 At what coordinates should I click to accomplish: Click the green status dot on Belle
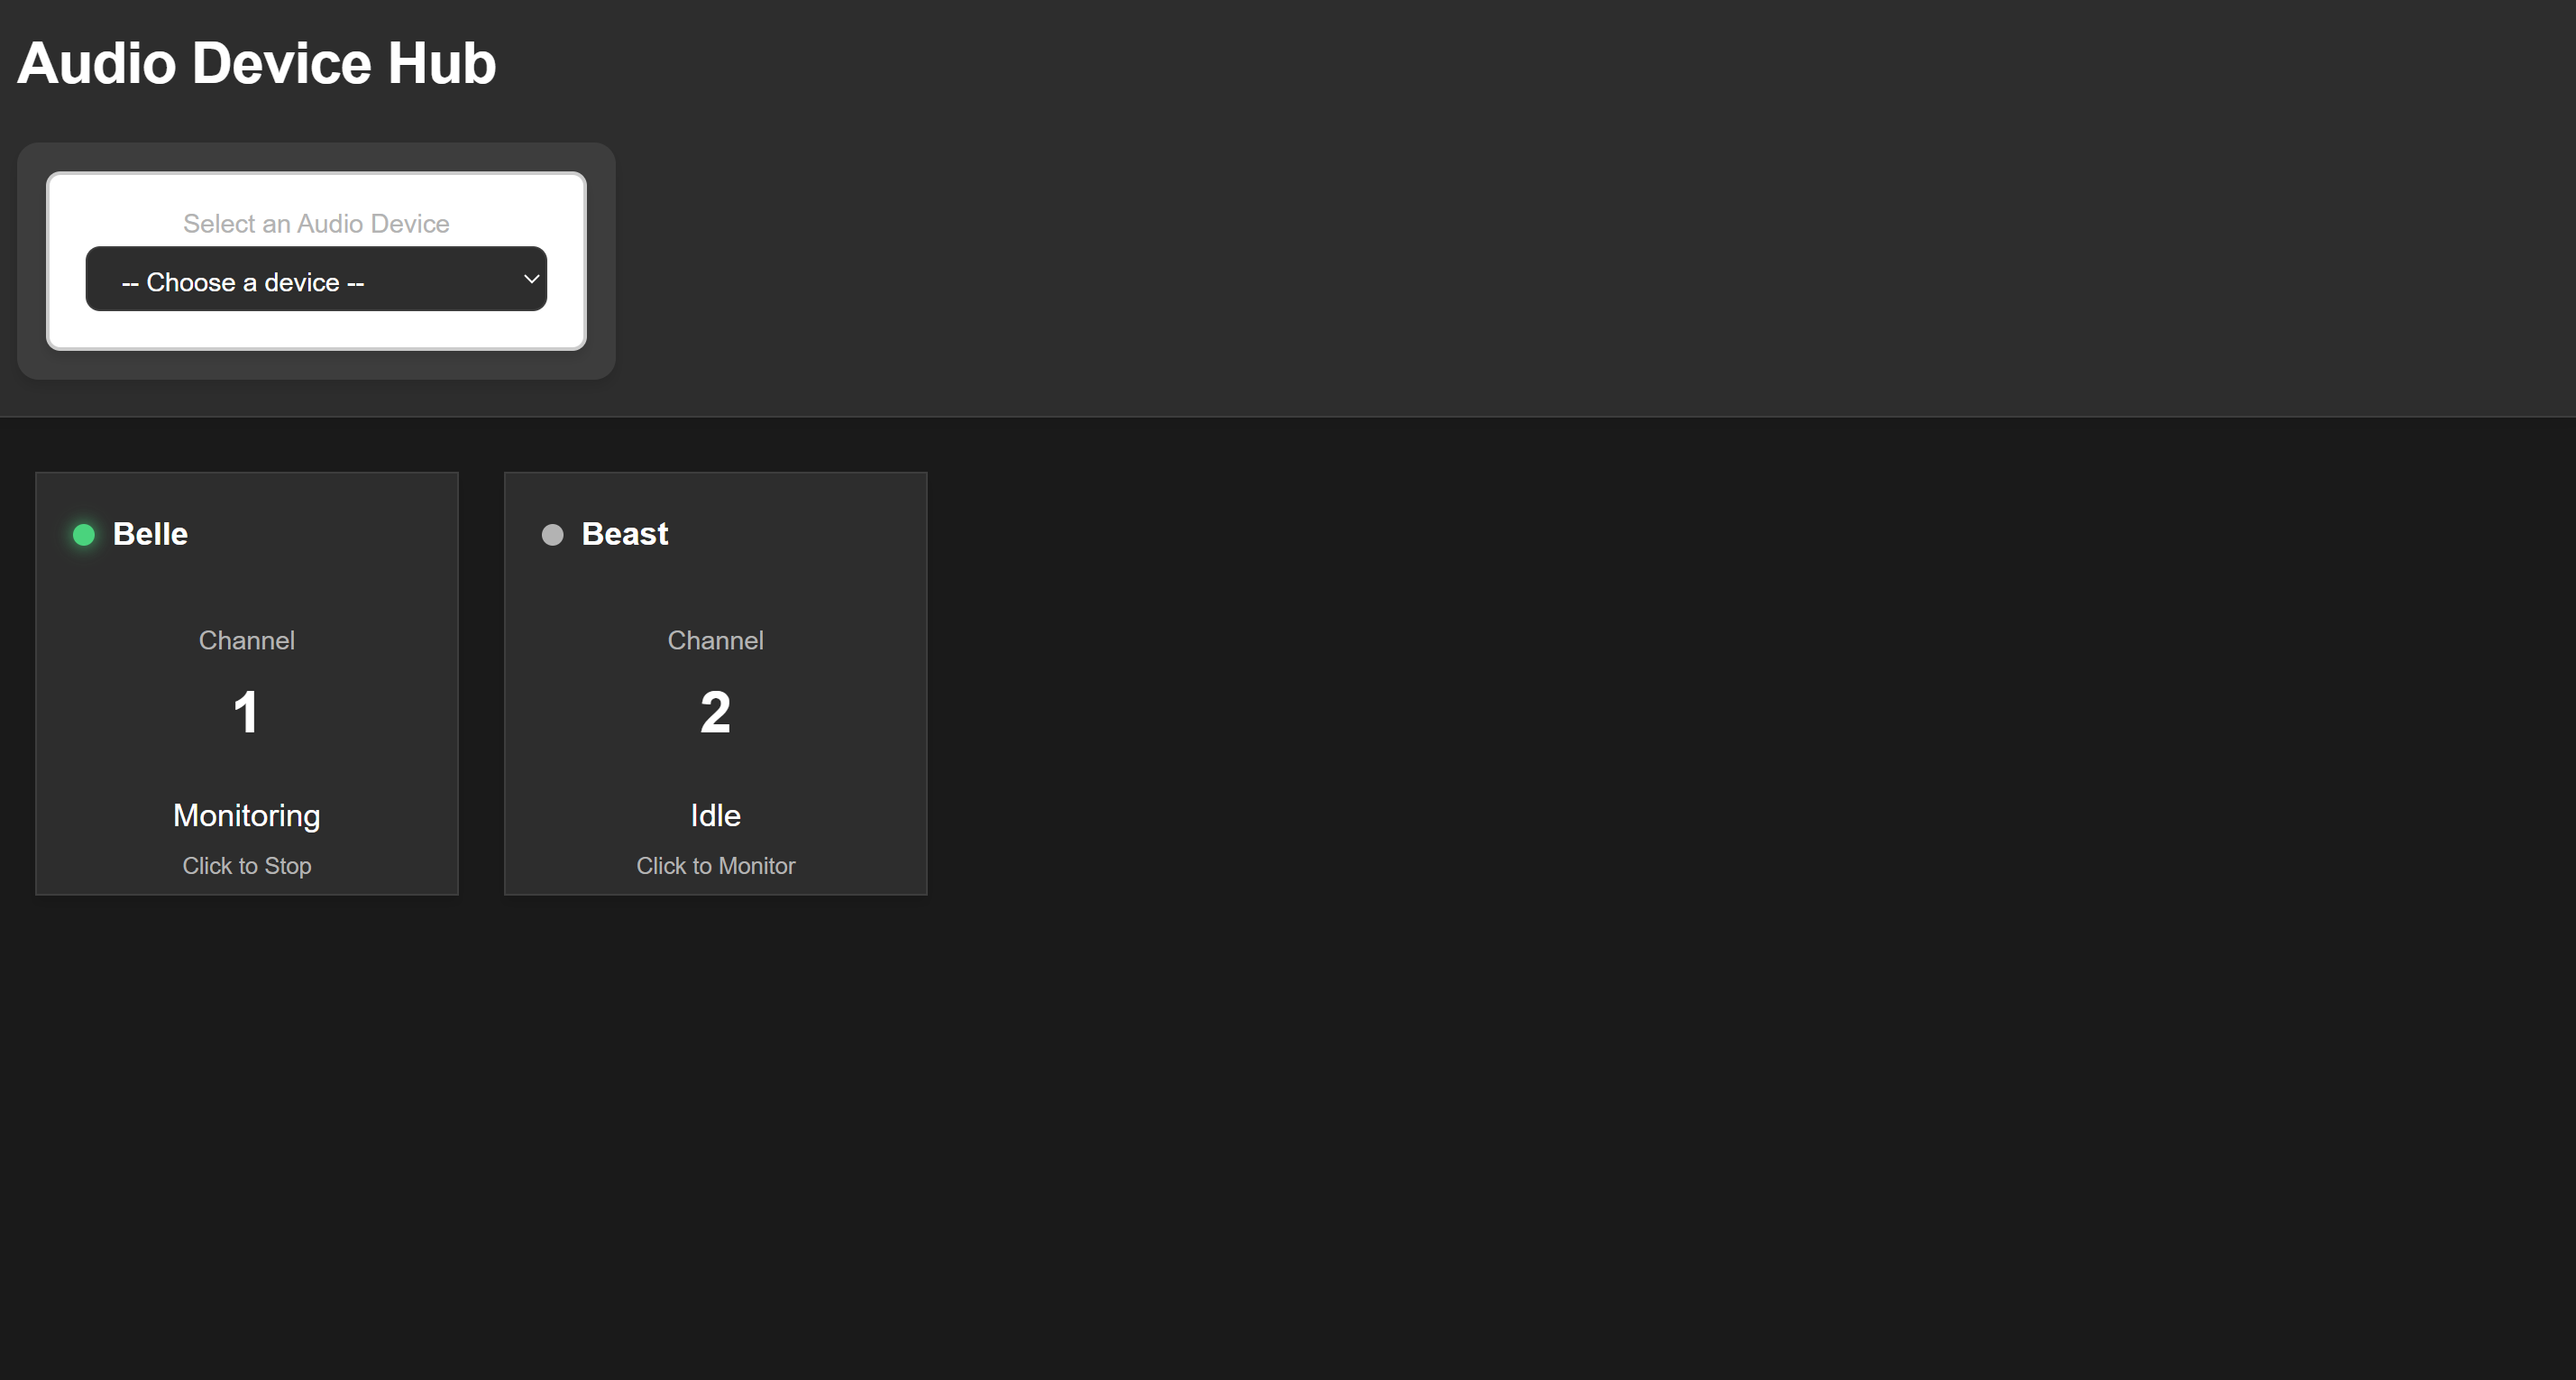(84, 535)
